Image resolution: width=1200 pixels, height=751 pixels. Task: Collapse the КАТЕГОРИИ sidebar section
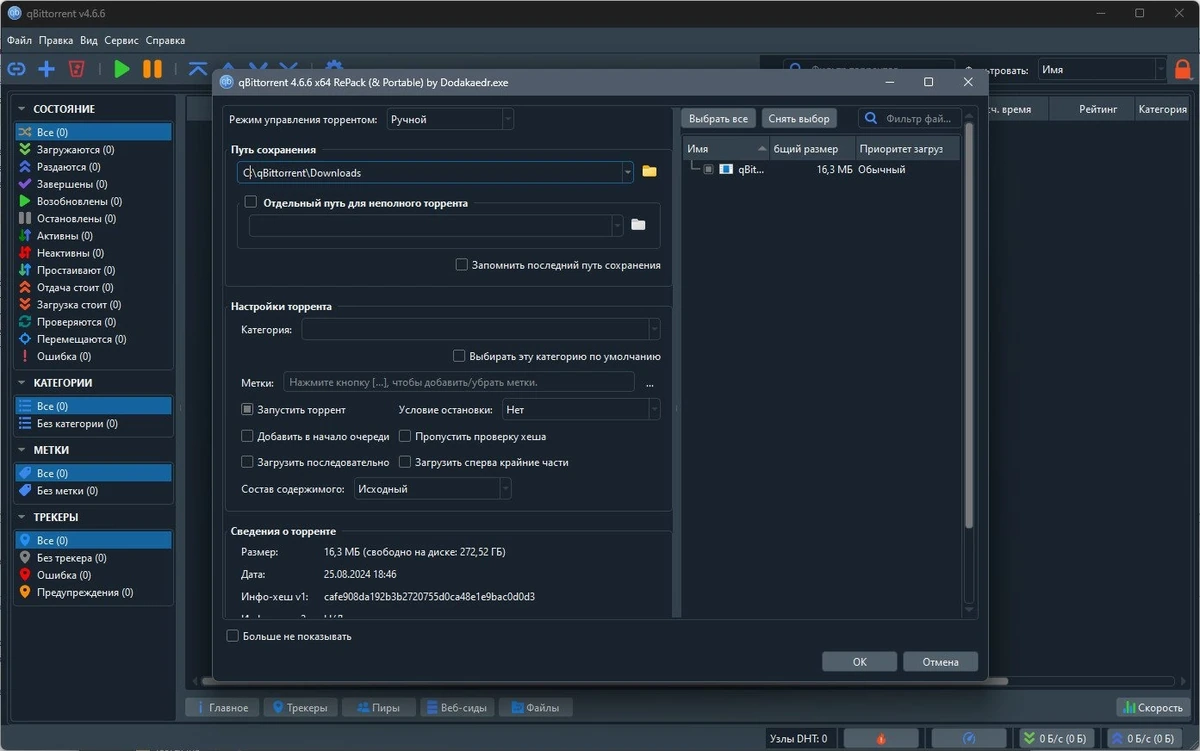pos(23,382)
